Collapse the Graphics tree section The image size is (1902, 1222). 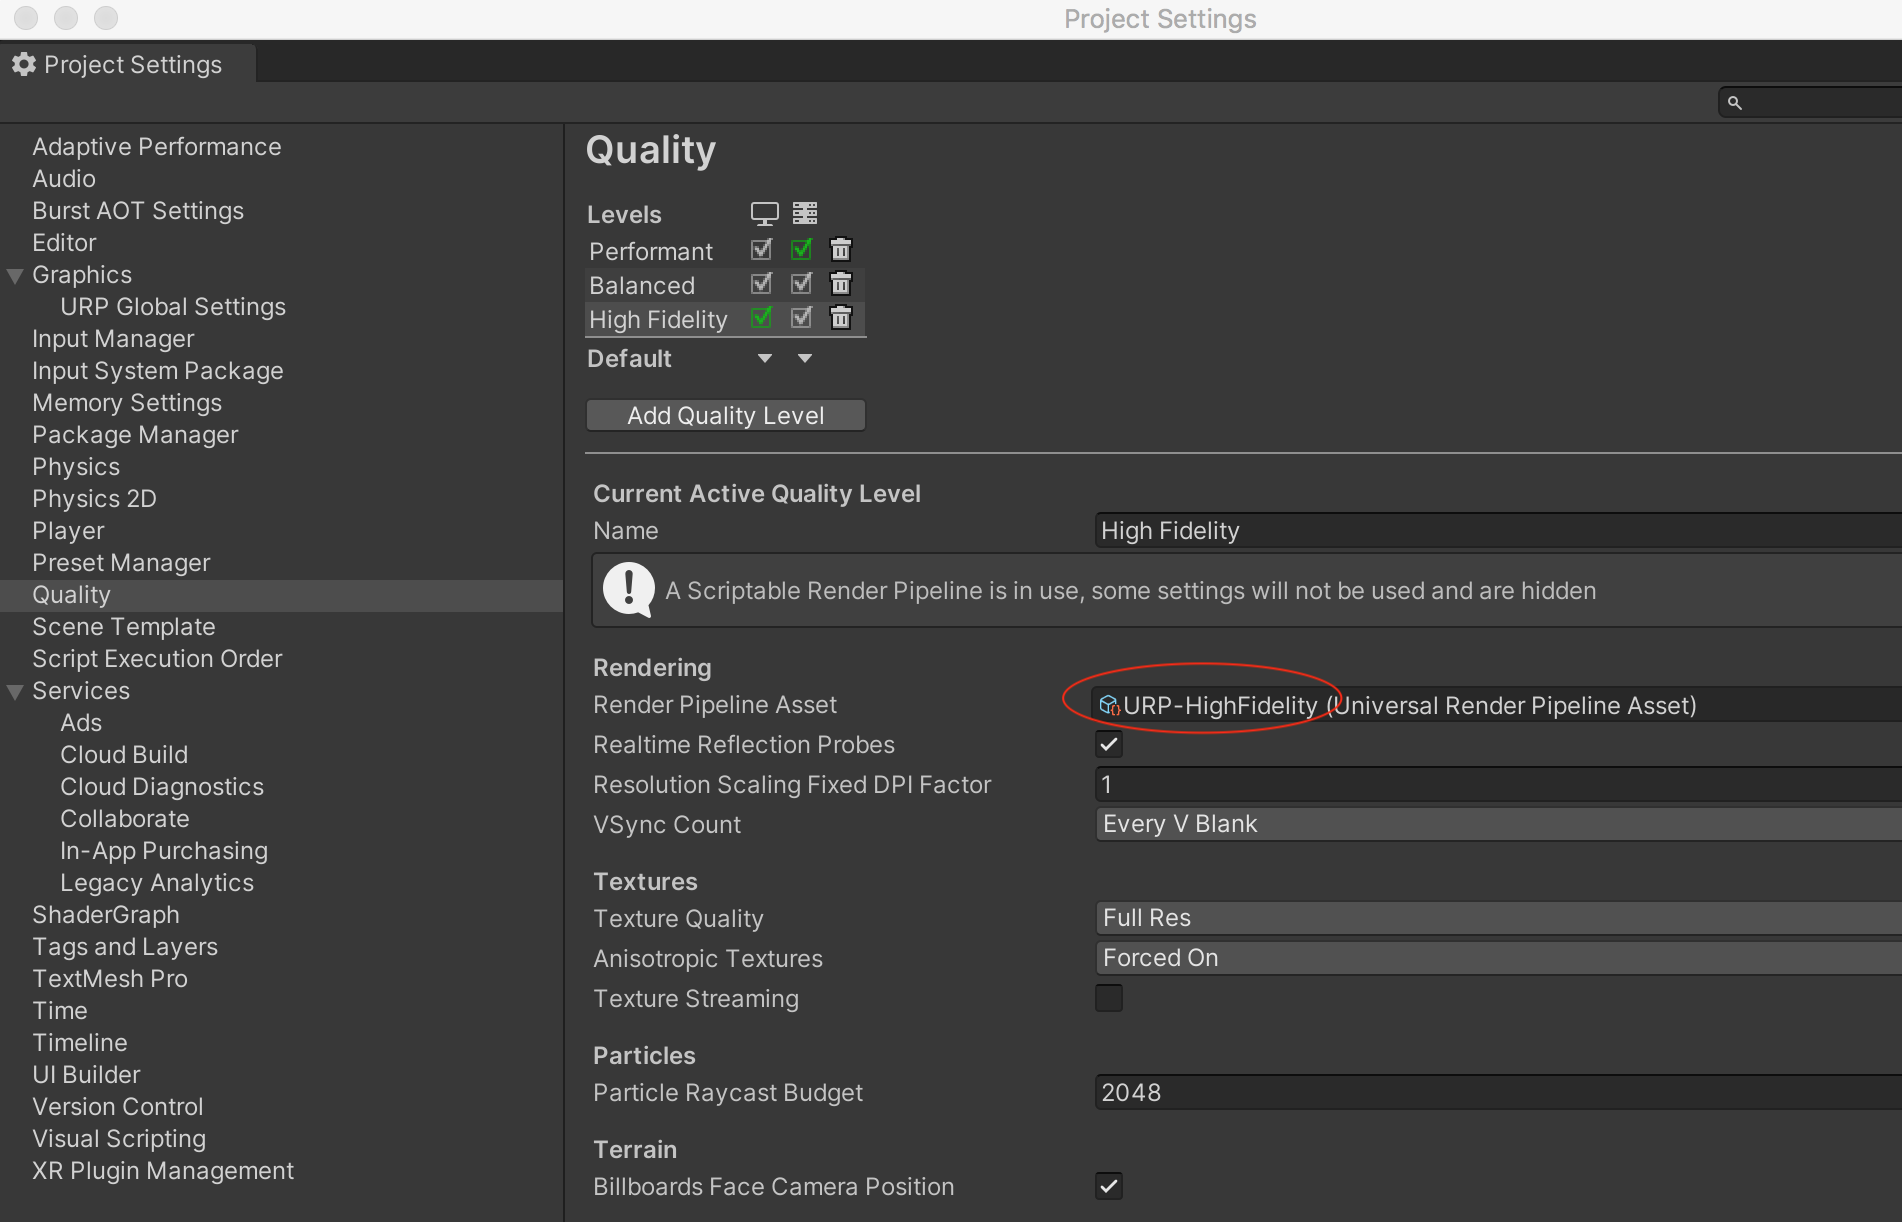(15, 276)
